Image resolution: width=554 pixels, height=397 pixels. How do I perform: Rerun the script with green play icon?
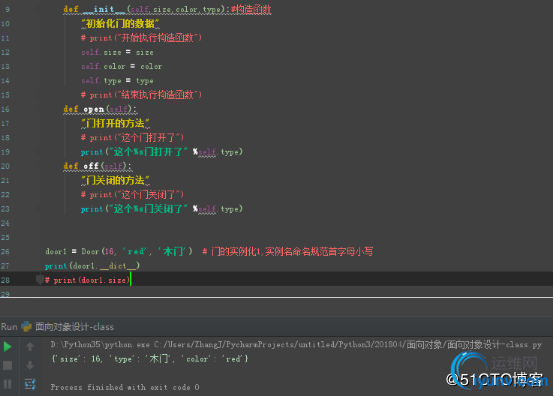coord(7,346)
